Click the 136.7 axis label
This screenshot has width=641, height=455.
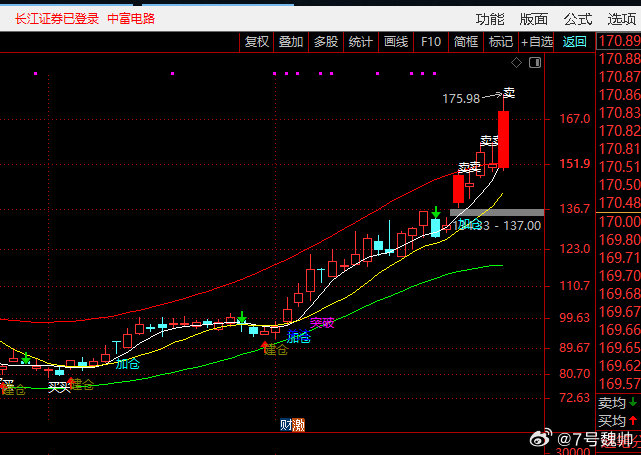(575, 209)
